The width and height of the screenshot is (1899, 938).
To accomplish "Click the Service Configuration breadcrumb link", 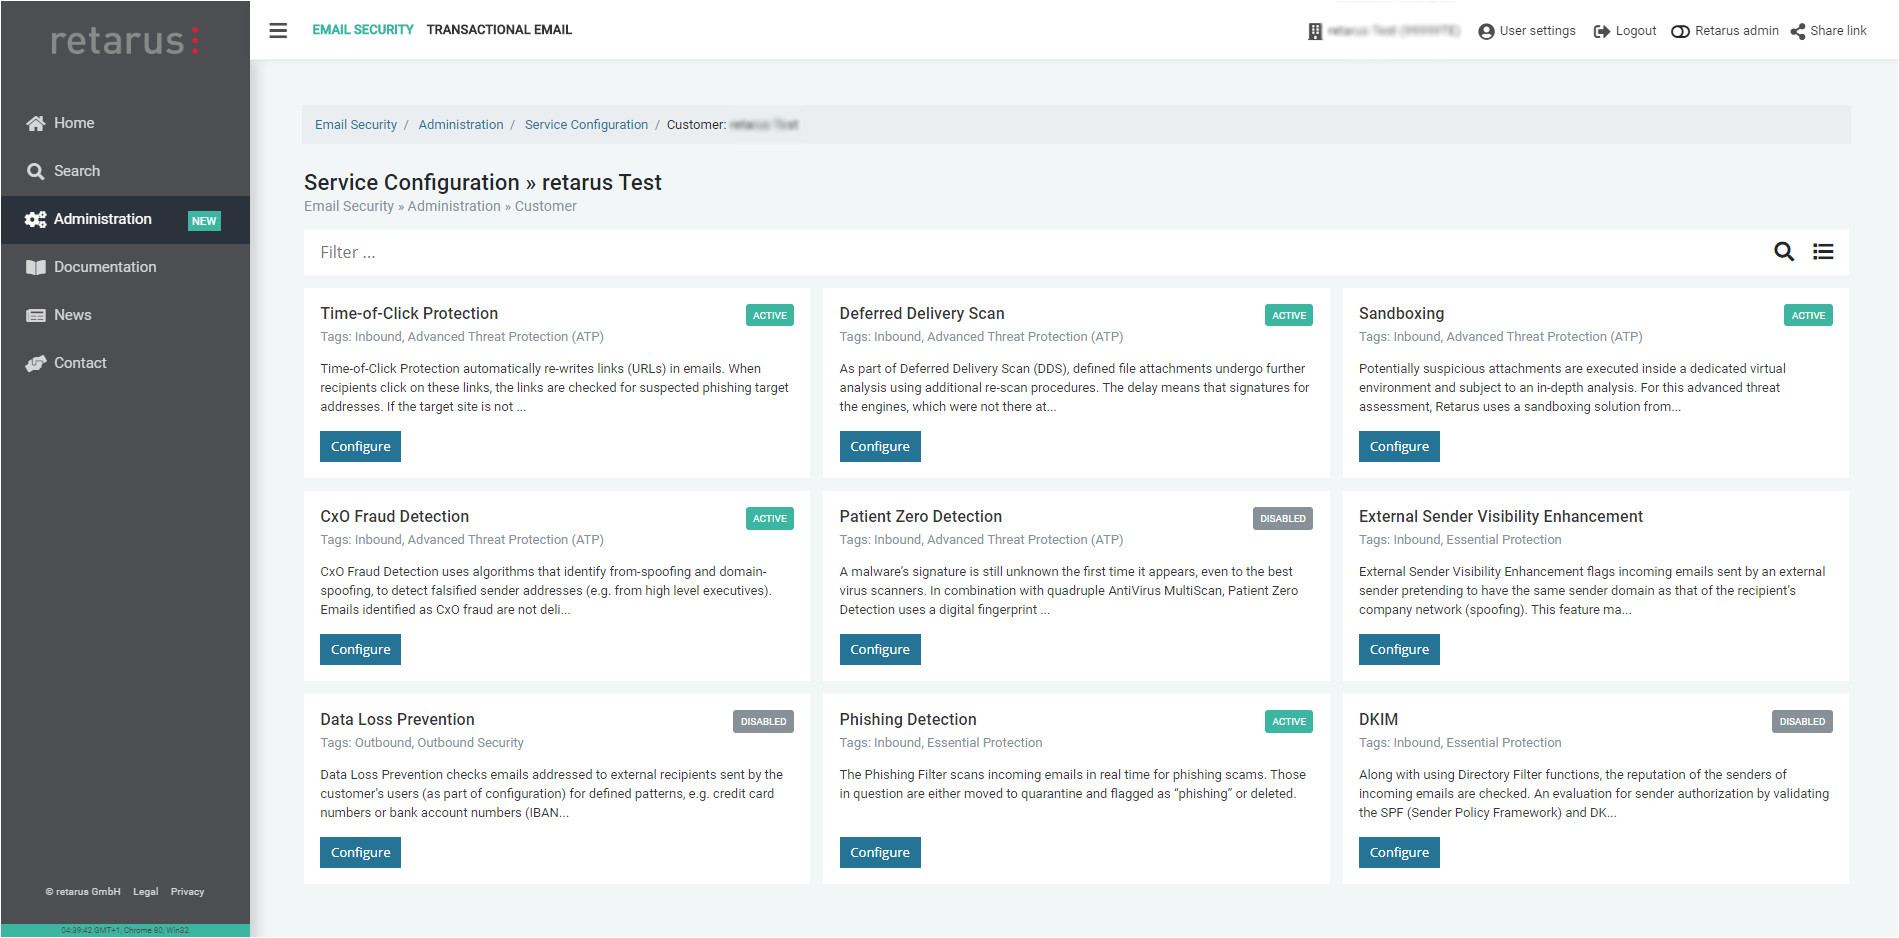I will [586, 125].
